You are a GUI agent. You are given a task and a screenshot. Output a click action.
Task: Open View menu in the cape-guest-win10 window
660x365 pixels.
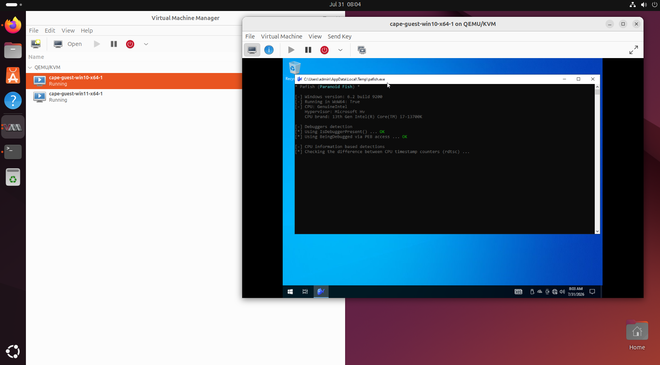tap(315, 37)
